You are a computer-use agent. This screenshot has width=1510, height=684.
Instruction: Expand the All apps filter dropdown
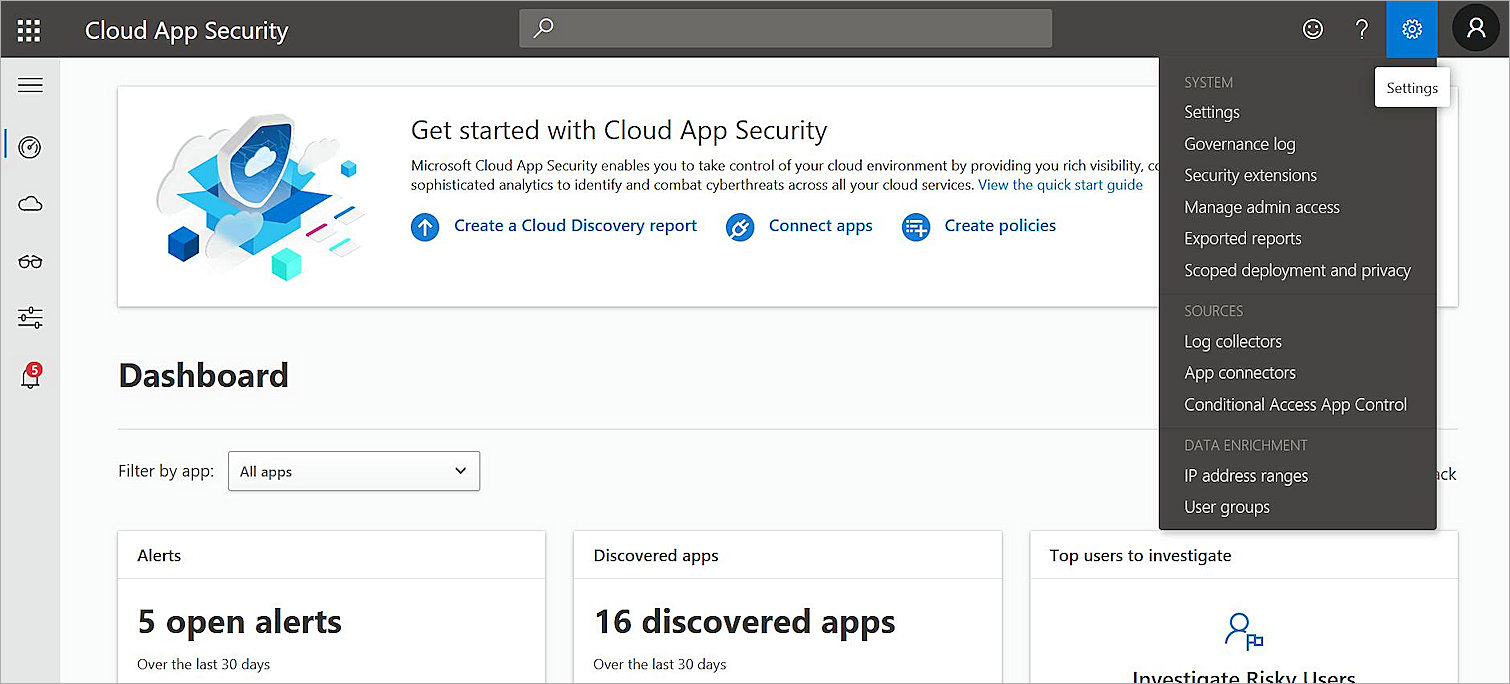pyautogui.click(x=354, y=471)
